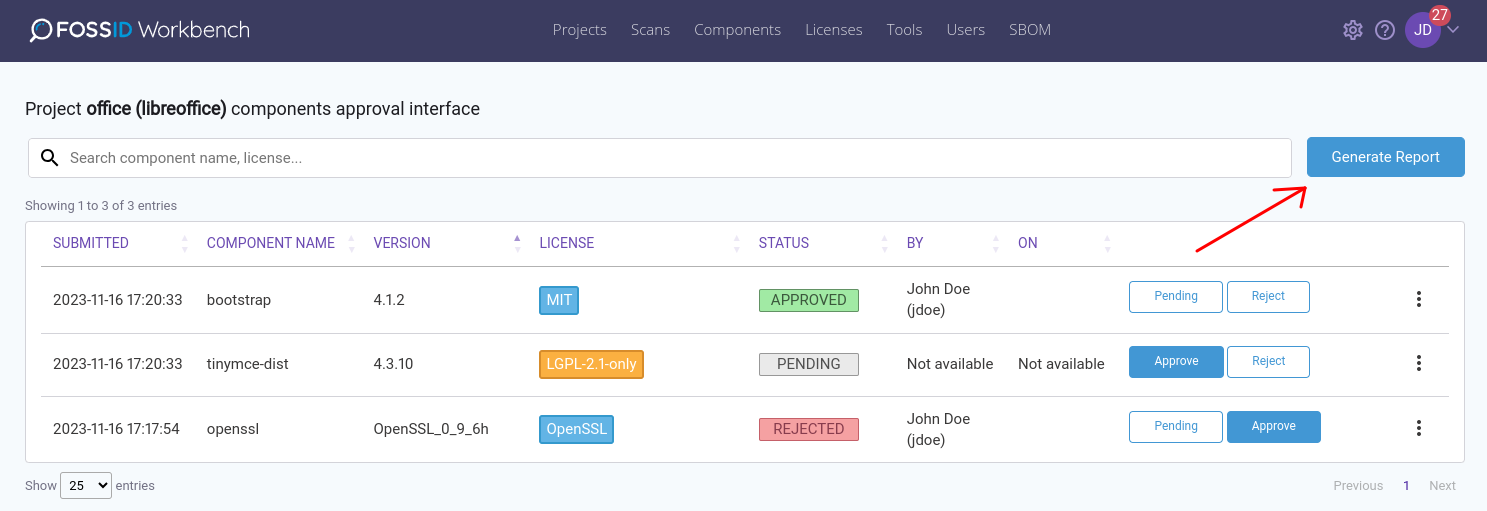This screenshot has height=511, width=1487.
Task: Approve the tinymce-dist component
Action: (1176, 362)
